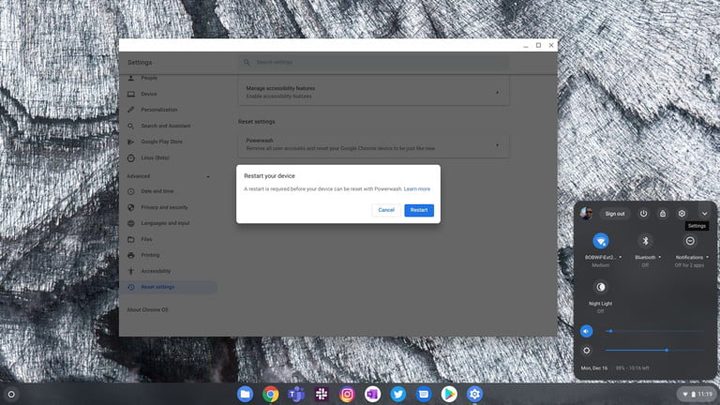Image resolution: width=720 pixels, height=405 pixels.
Task: Open the Twitter app on the shelf
Action: click(398, 394)
